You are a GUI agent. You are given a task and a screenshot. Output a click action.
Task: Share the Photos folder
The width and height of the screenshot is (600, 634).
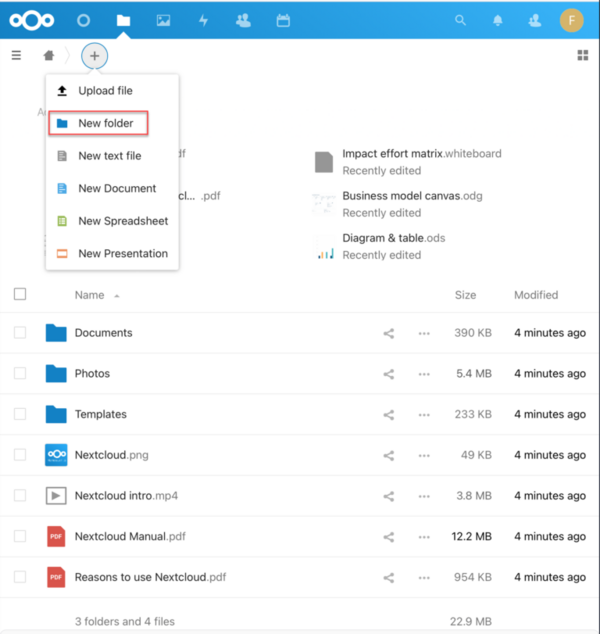[389, 374]
